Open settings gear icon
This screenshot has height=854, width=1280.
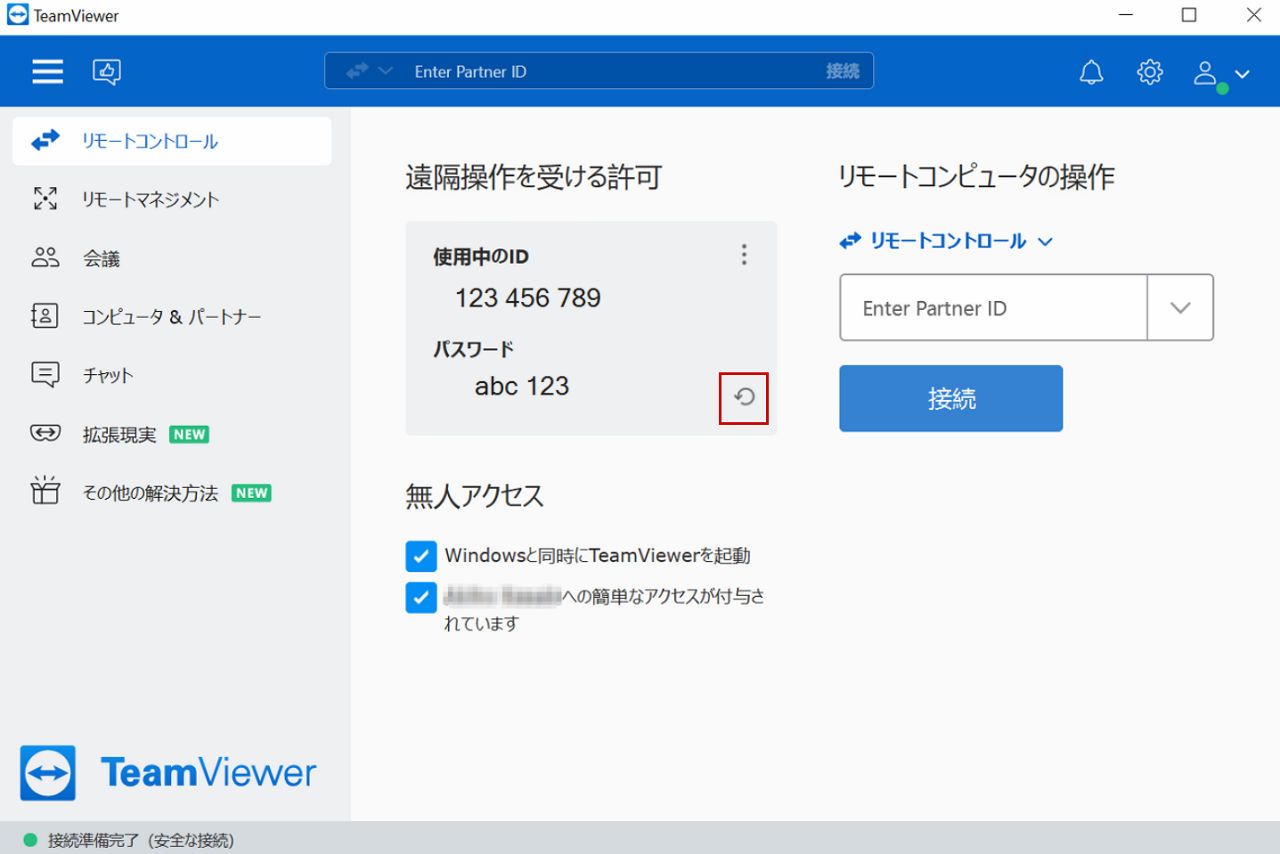(1150, 72)
